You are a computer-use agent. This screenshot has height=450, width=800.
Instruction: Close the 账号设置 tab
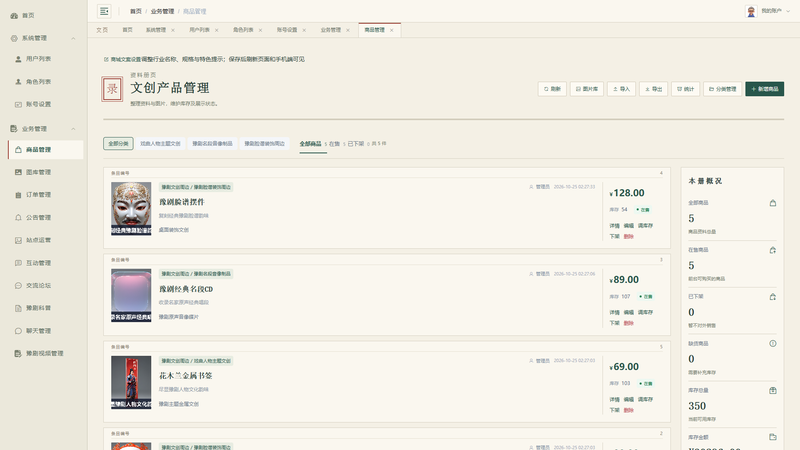click(304, 30)
